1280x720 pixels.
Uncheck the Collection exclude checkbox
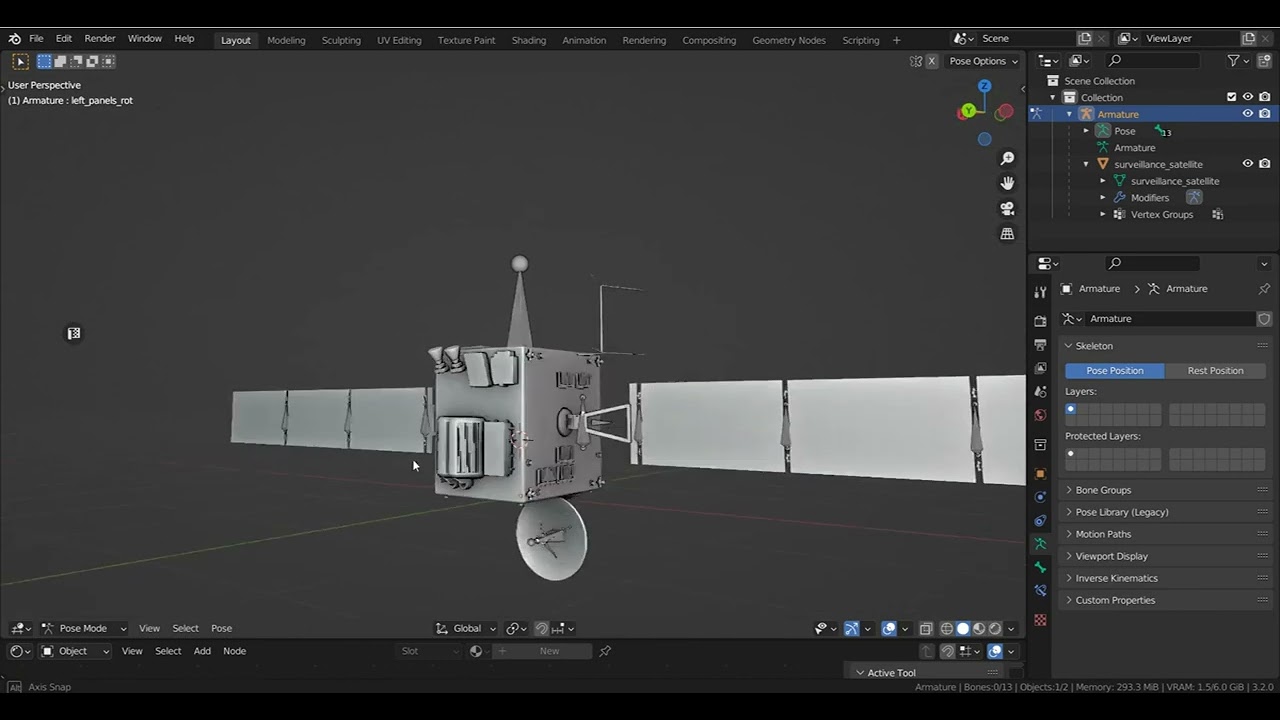(x=1231, y=97)
